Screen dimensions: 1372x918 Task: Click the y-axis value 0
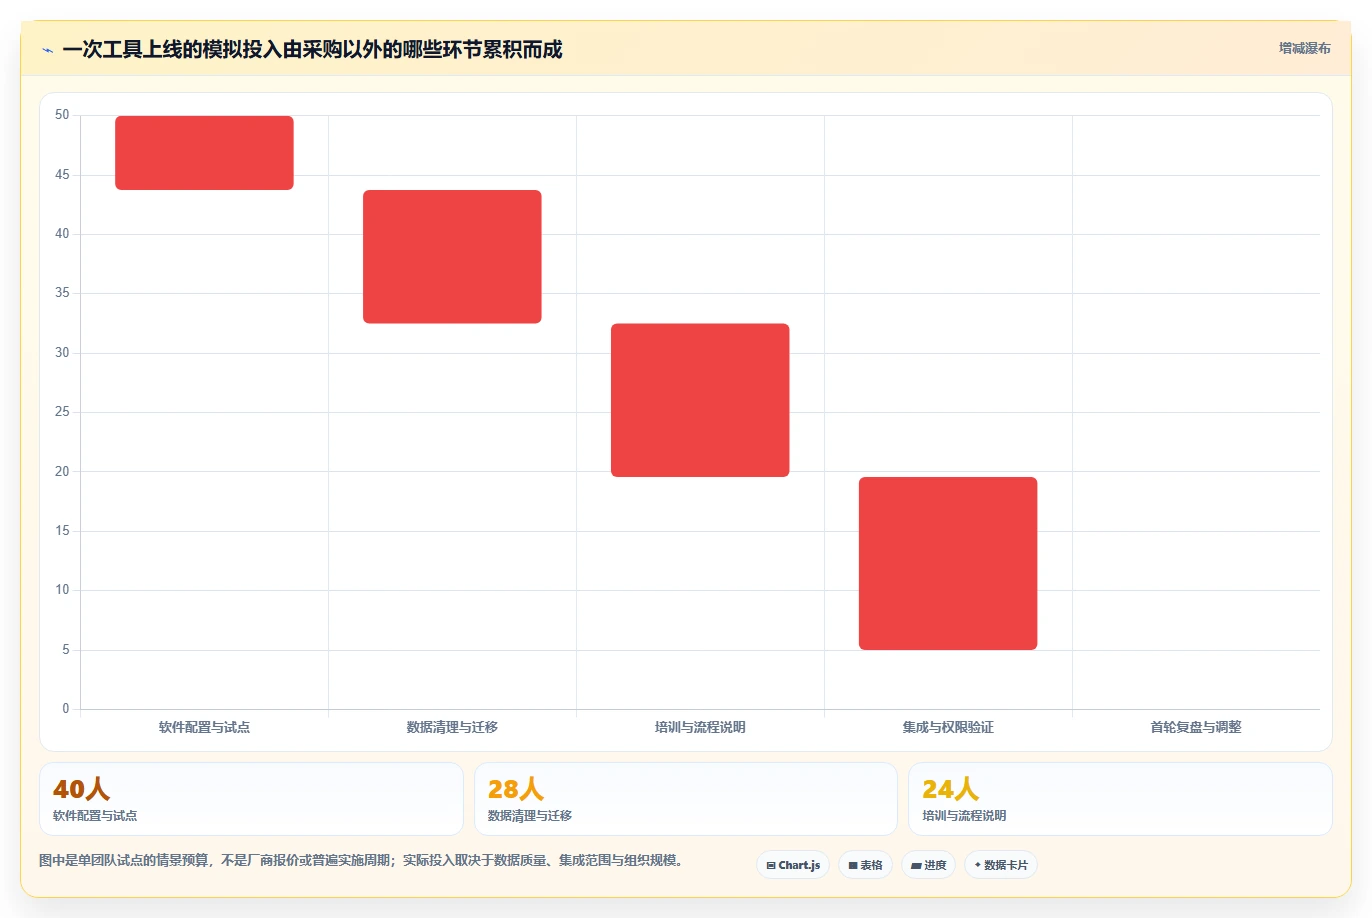coord(66,709)
